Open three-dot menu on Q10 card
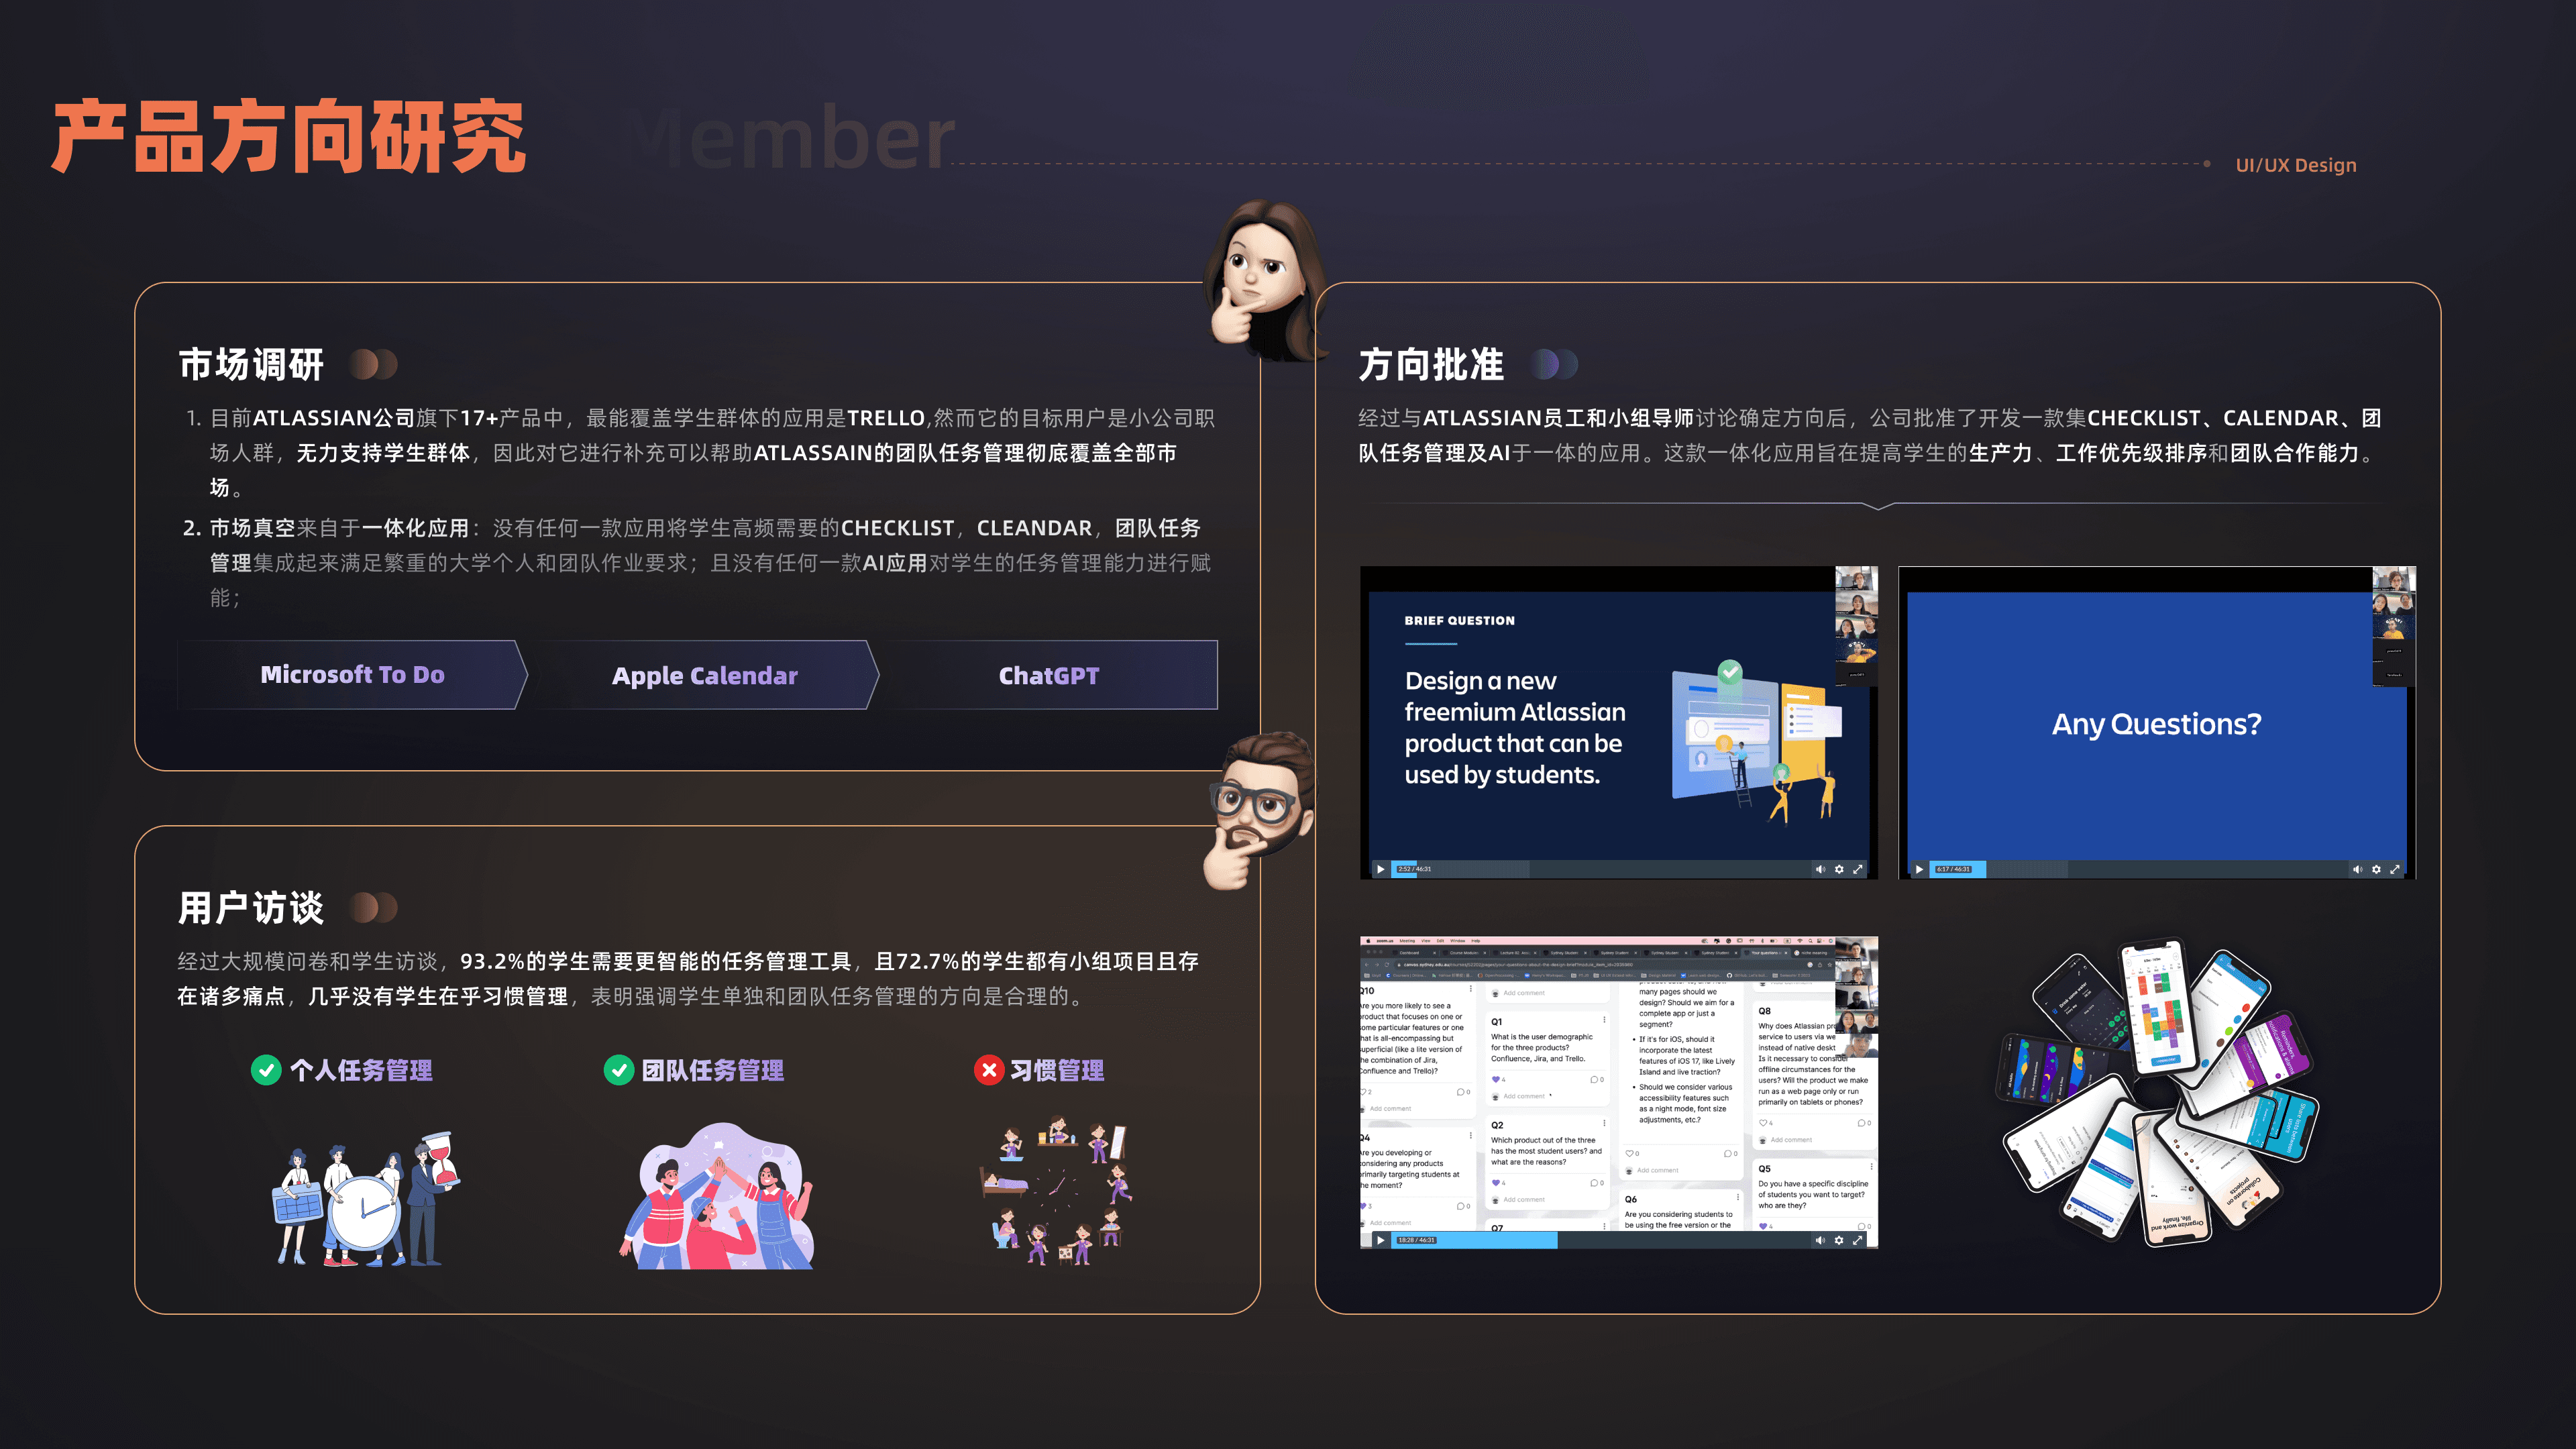This screenshot has height=1449, width=2576. (x=1471, y=989)
